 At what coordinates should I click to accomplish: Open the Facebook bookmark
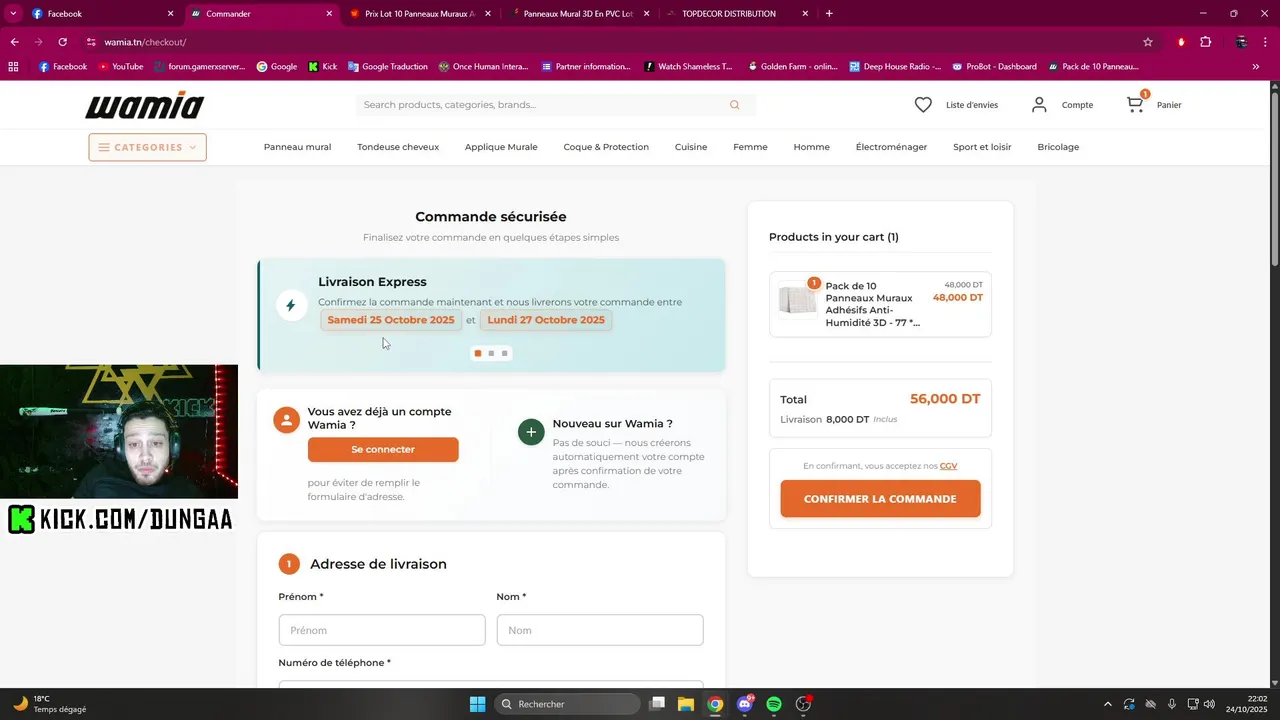[63, 67]
